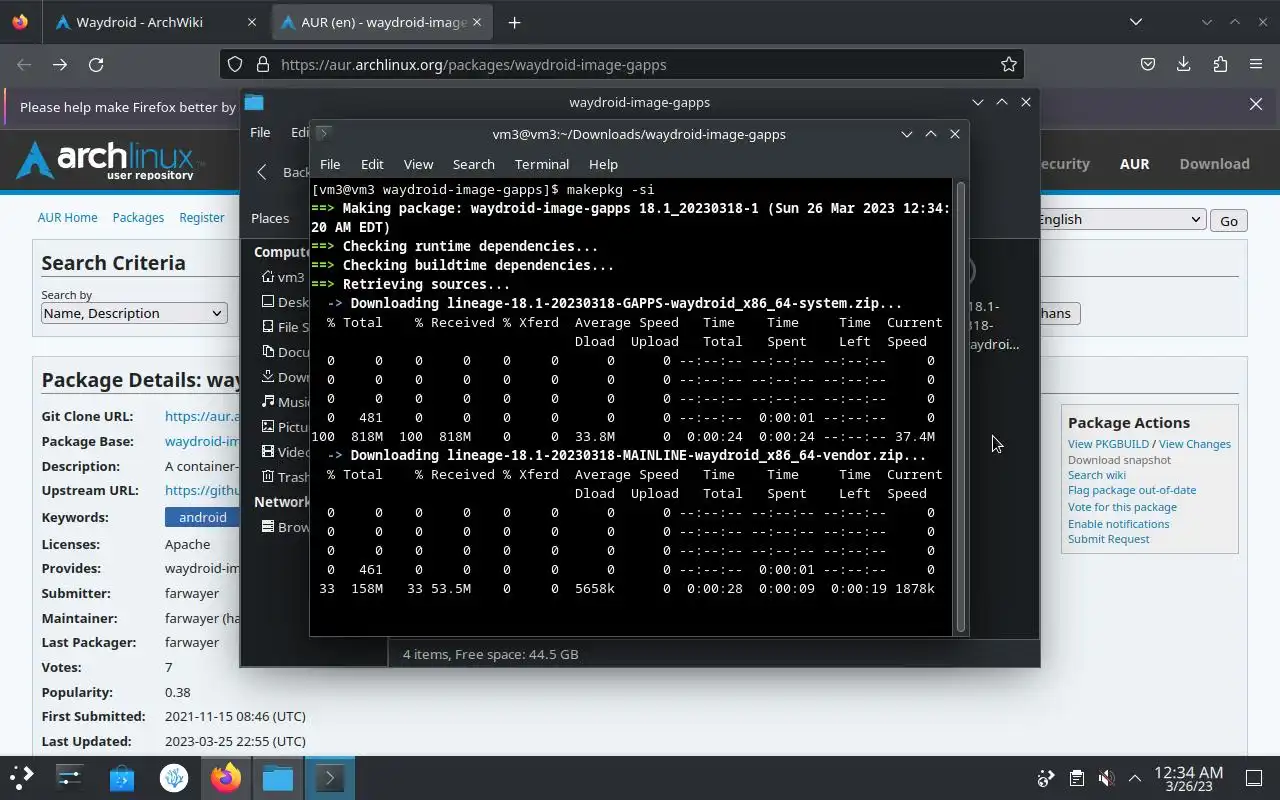This screenshot has height=800, width=1280.
Task: Go forward in Firefox history
Action: pyautogui.click(x=60, y=64)
